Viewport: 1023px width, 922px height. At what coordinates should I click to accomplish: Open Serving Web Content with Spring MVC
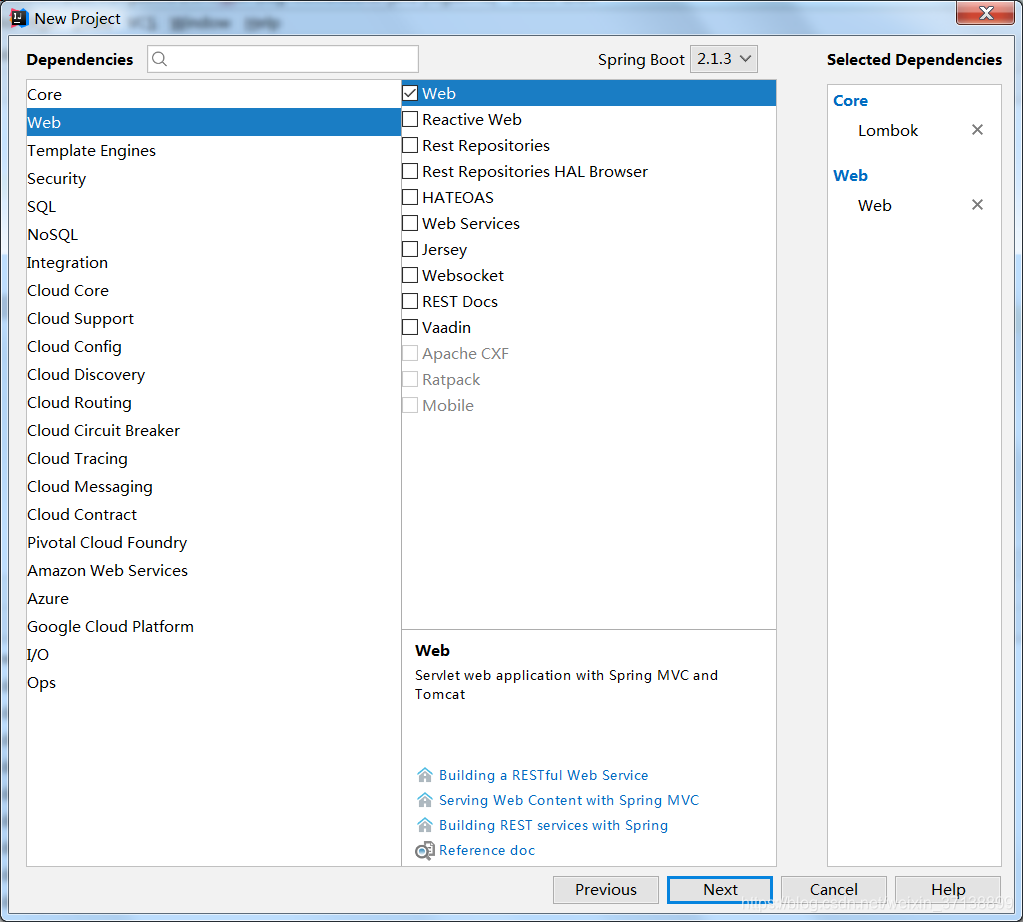(x=569, y=800)
